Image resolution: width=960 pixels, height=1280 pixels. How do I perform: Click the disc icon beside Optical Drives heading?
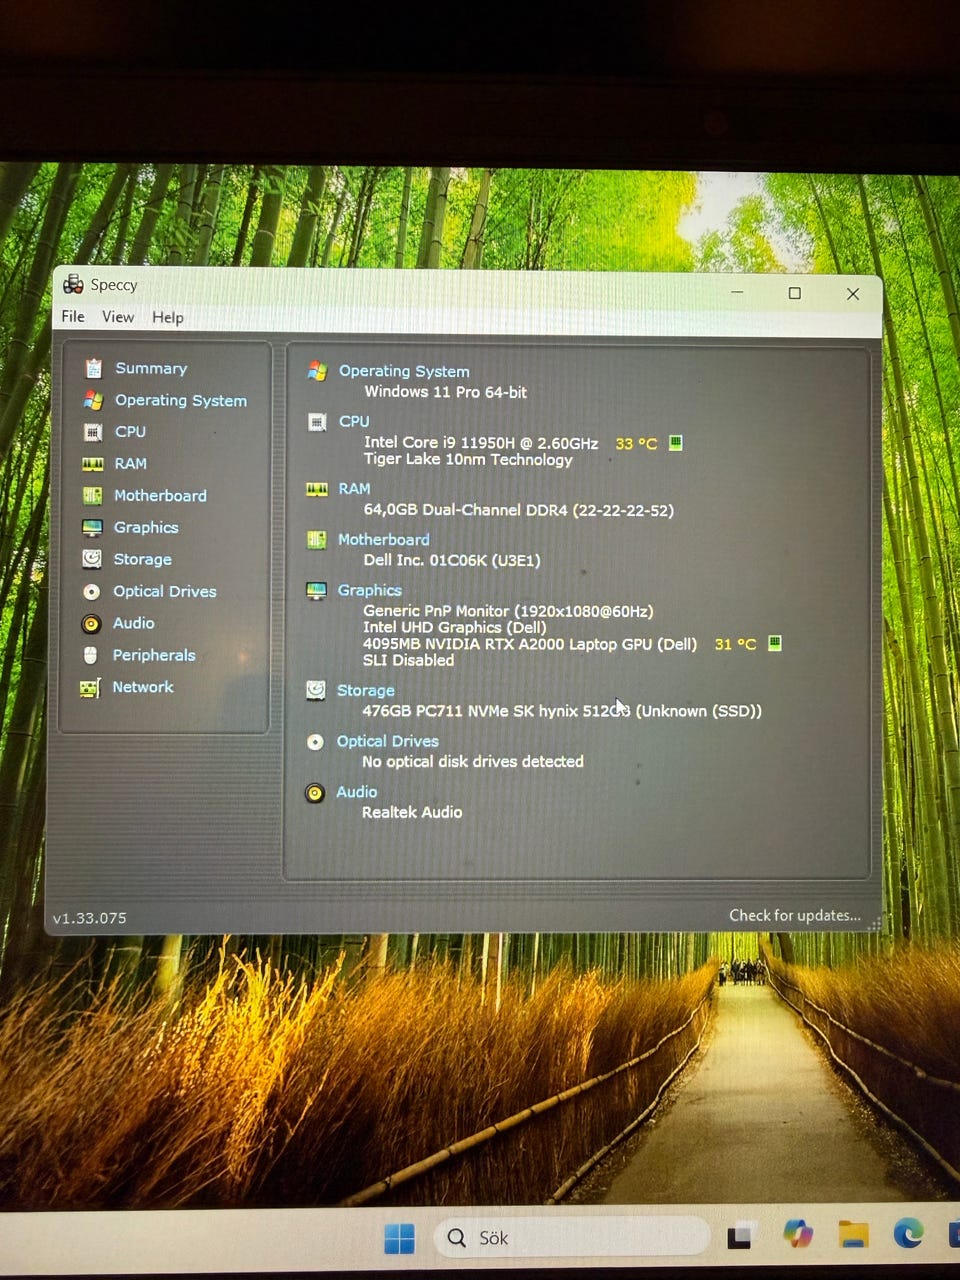pyautogui.click(x=315, y=741)
